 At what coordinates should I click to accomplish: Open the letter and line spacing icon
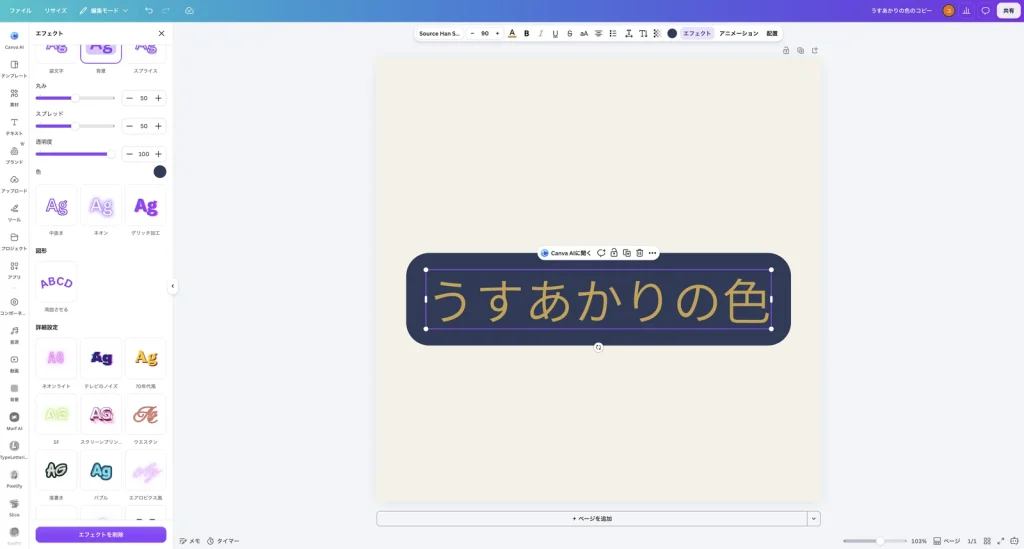[x=628, y=33]
